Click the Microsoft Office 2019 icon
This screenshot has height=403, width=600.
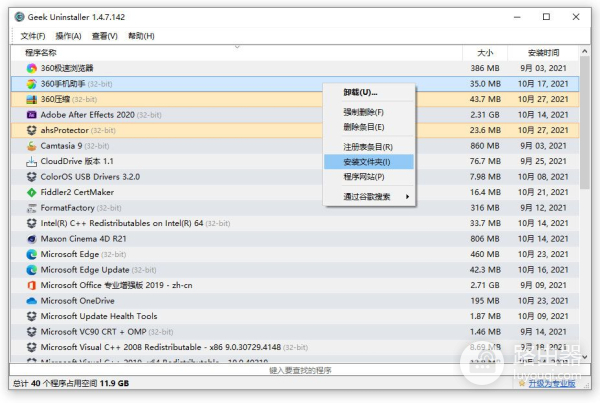click(x=31, y=286)
